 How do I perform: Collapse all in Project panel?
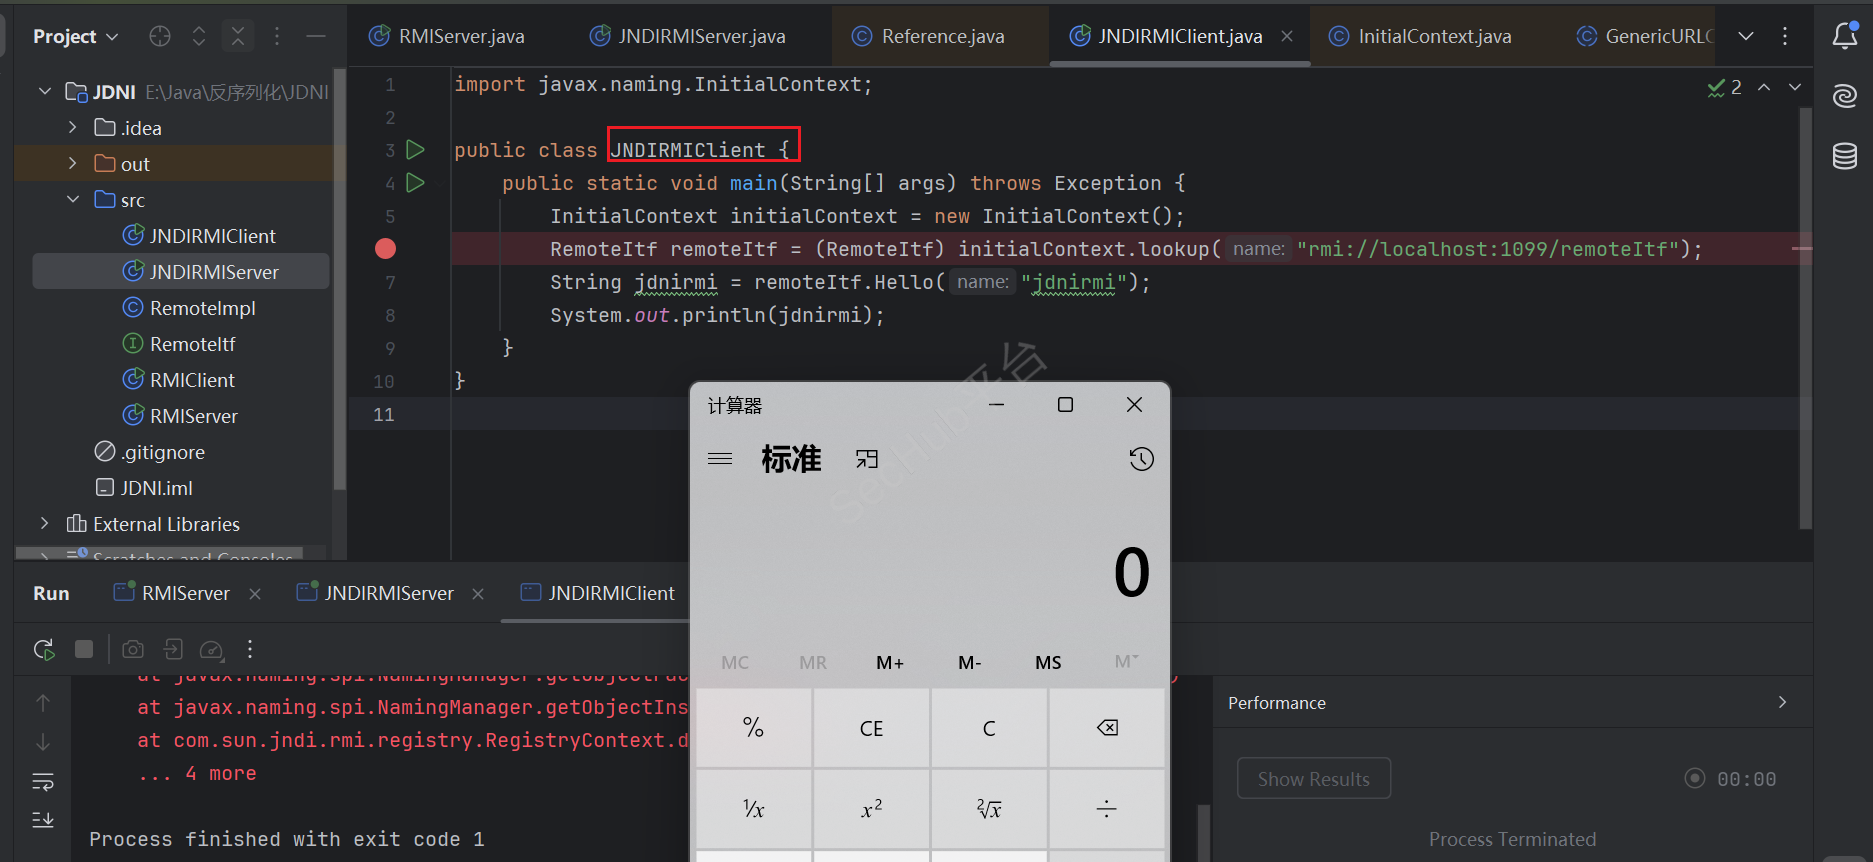(238, 36)
